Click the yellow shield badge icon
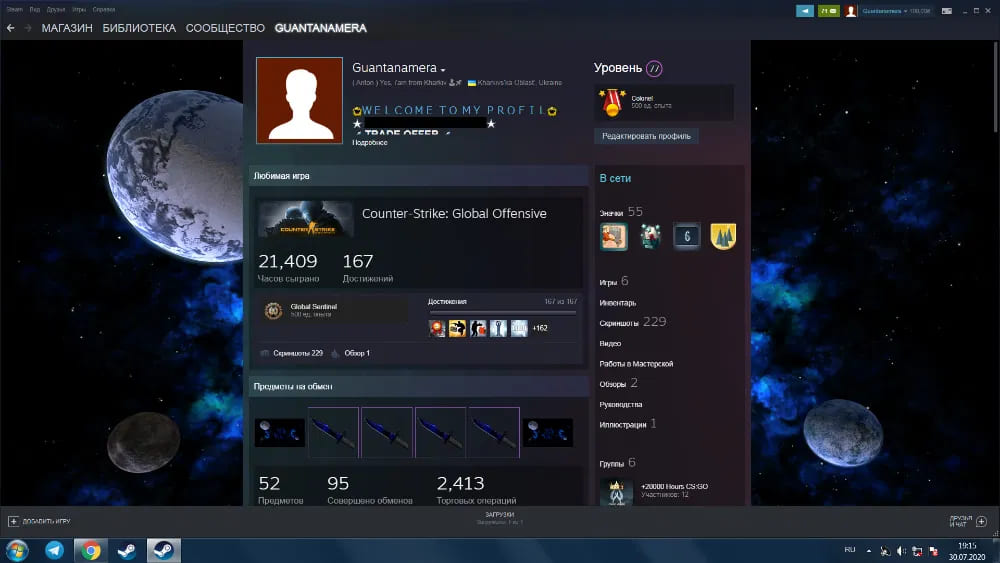This screenshot has width=1000, height=563. [723, 237]
